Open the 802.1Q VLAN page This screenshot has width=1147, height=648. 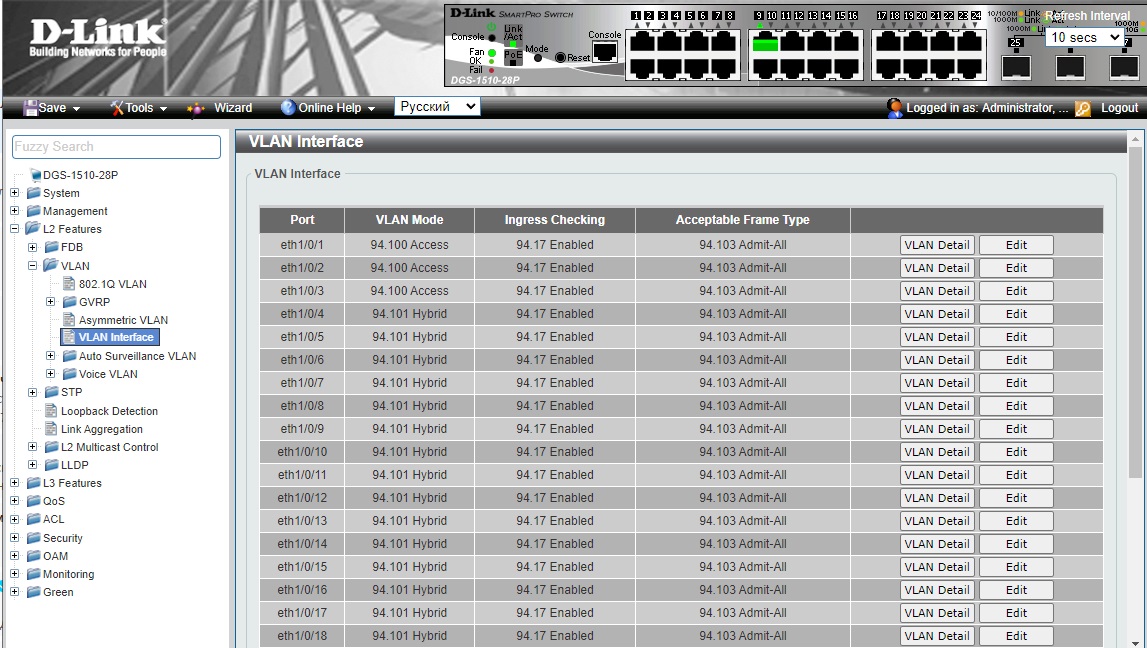[112, 284]
